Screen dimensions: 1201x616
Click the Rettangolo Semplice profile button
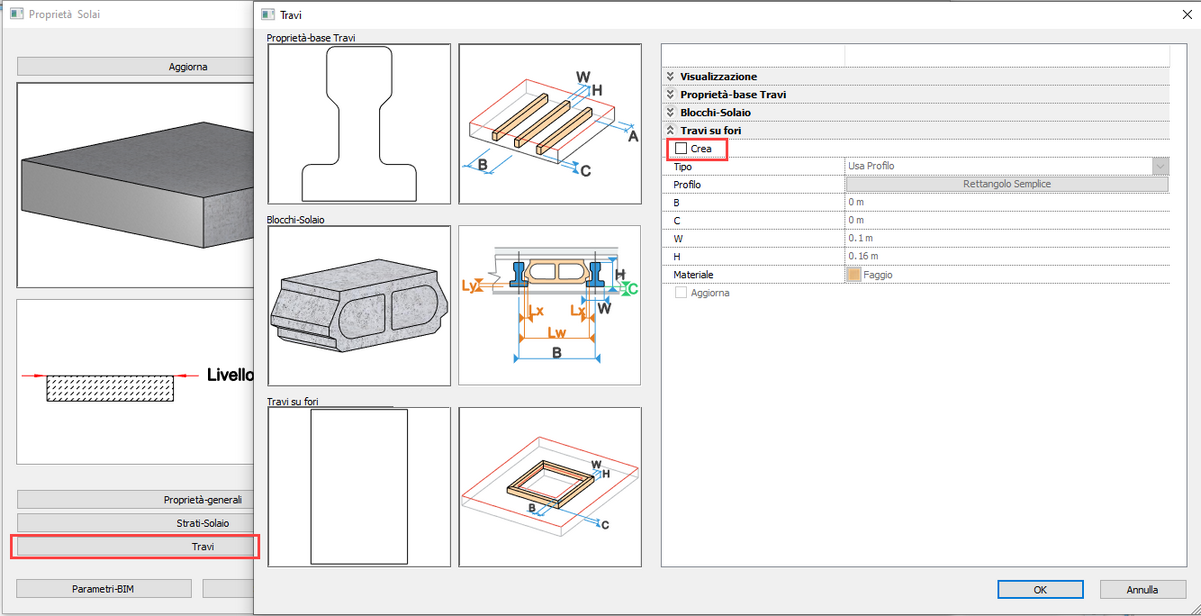(x=1007, y=185)
